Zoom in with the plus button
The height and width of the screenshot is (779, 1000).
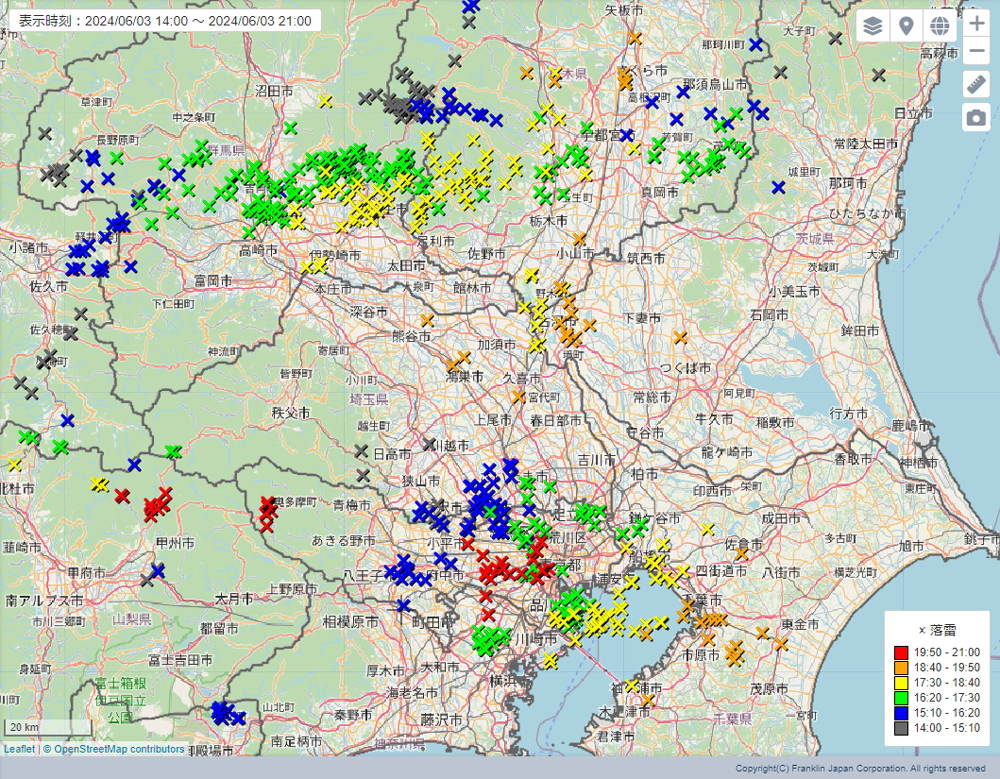point(976,24)
